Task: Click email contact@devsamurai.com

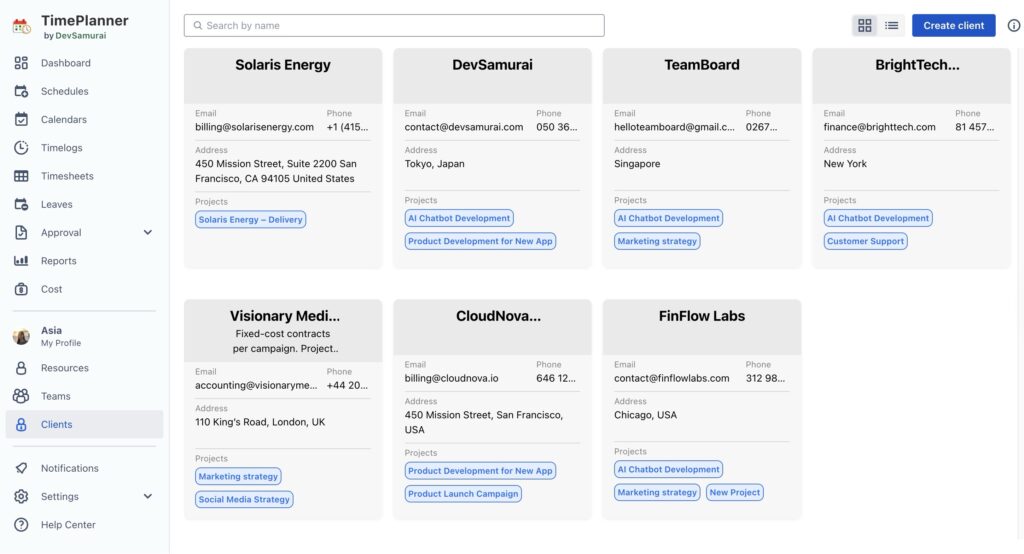Action: tap(464, 127)
